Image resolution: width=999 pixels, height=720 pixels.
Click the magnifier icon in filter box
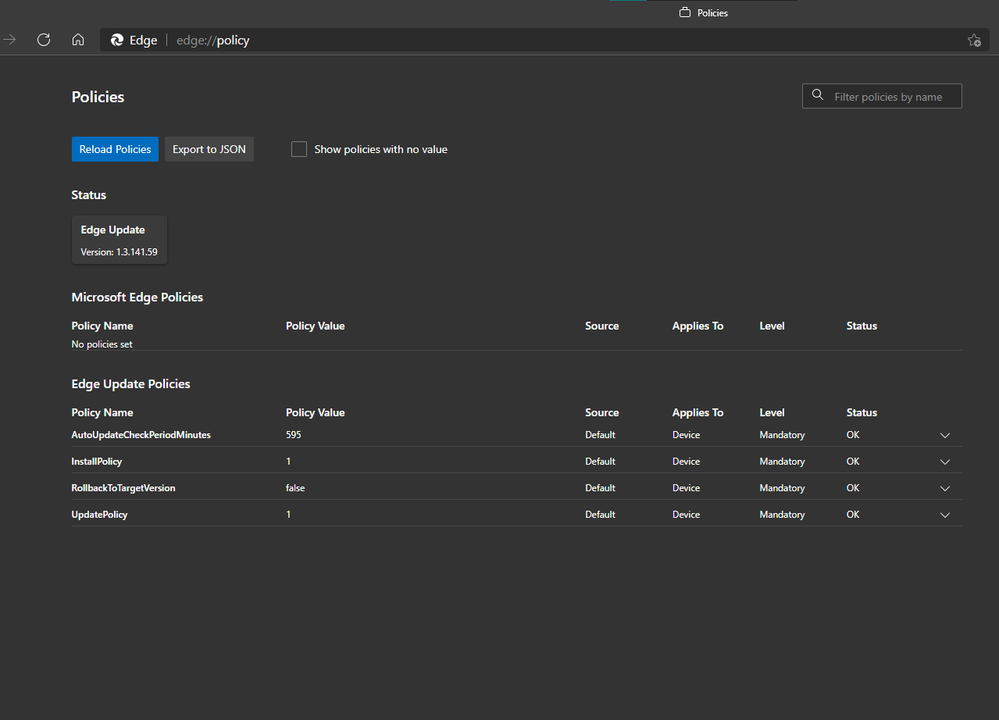817,95
